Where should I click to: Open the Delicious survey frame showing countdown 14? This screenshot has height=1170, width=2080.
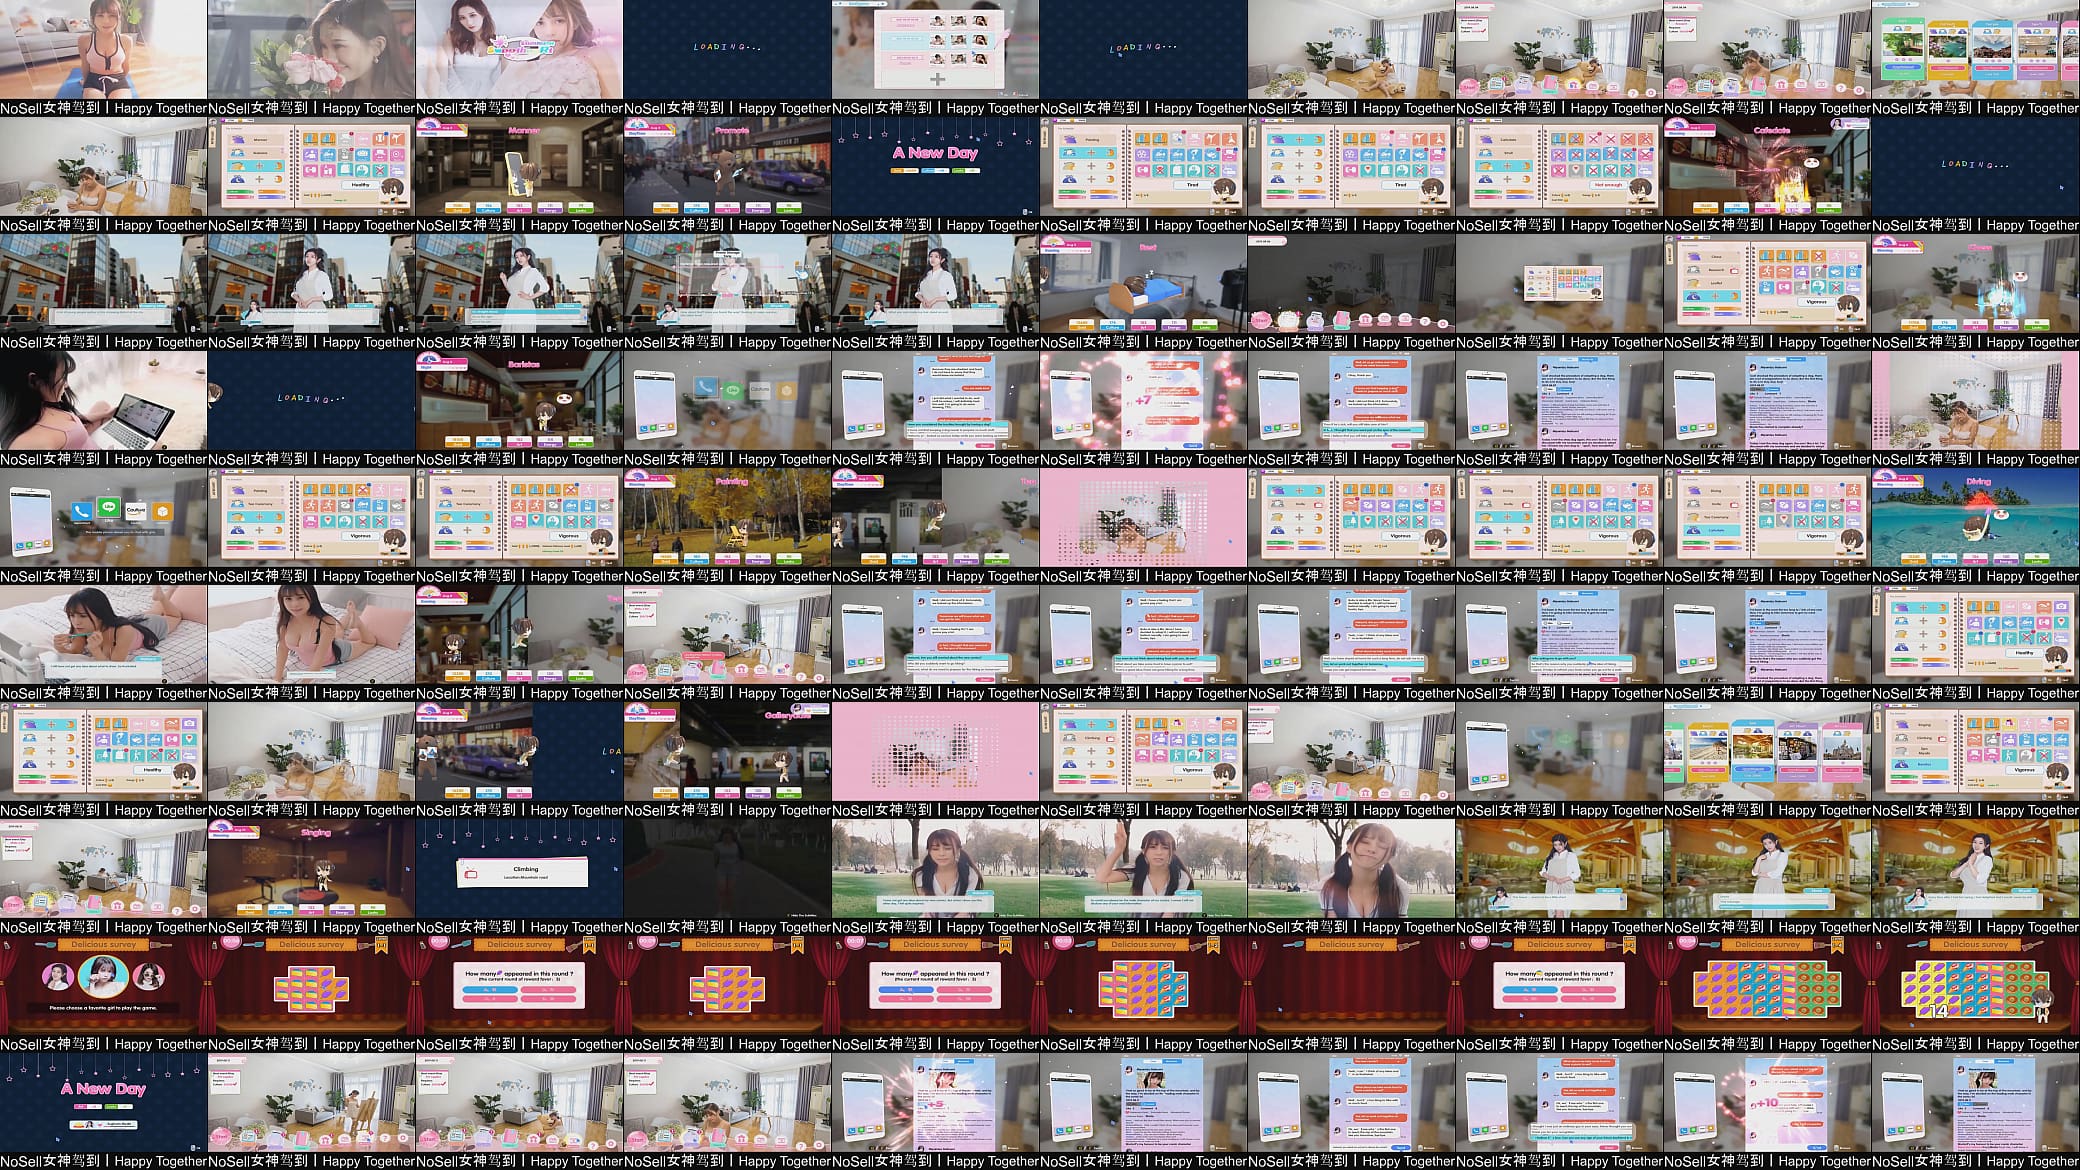point(1975,985)
